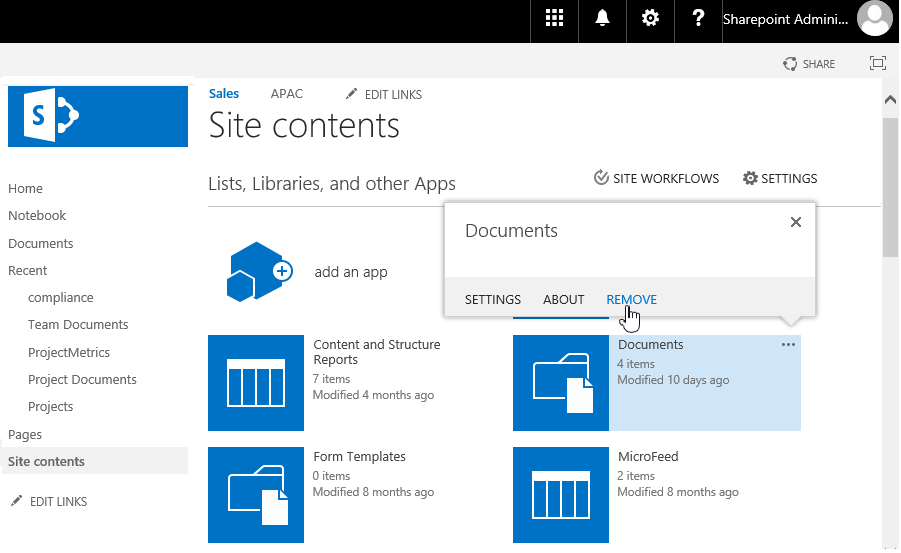Open Sharepoint Admin account menu
901x553 pixels.
click(x=785, y=19)
